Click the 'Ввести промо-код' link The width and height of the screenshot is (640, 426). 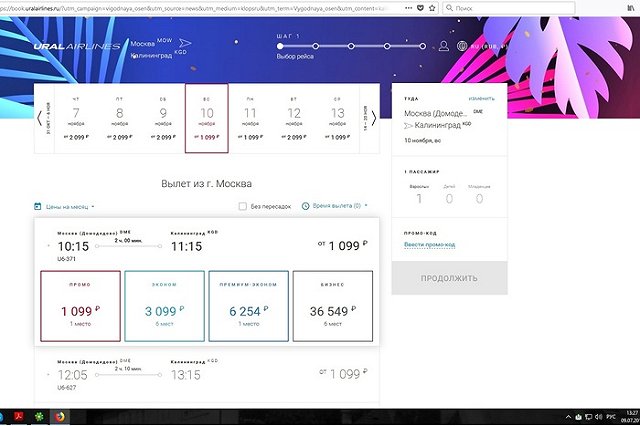431,246
